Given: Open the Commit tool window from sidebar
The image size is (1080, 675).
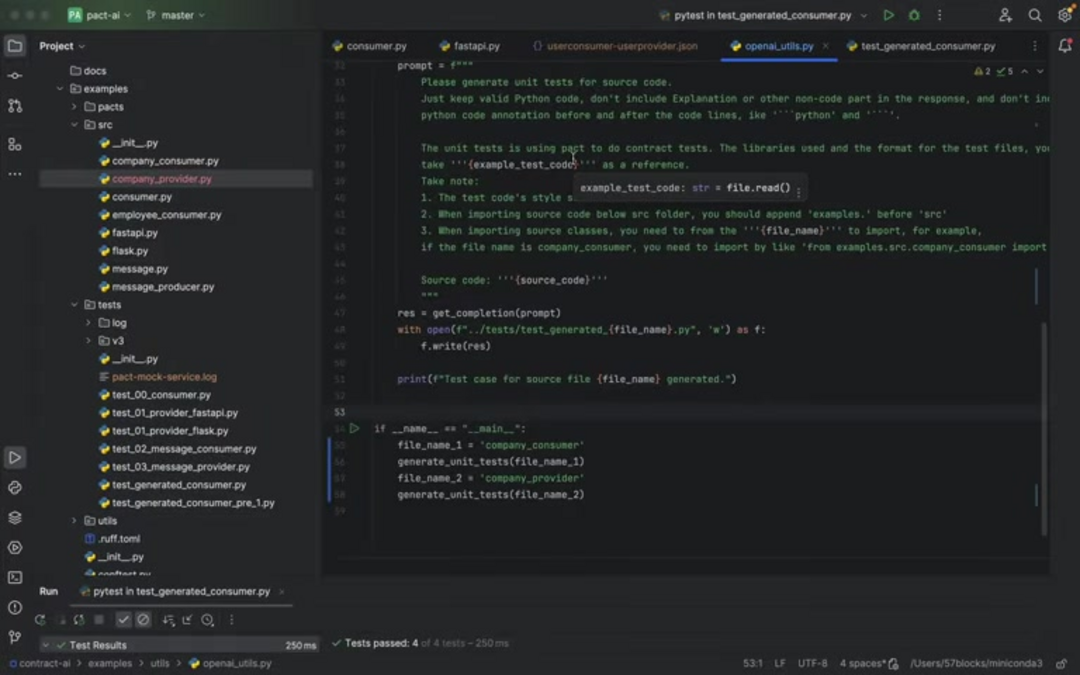Looking at the screenshot, I should 14,76.
